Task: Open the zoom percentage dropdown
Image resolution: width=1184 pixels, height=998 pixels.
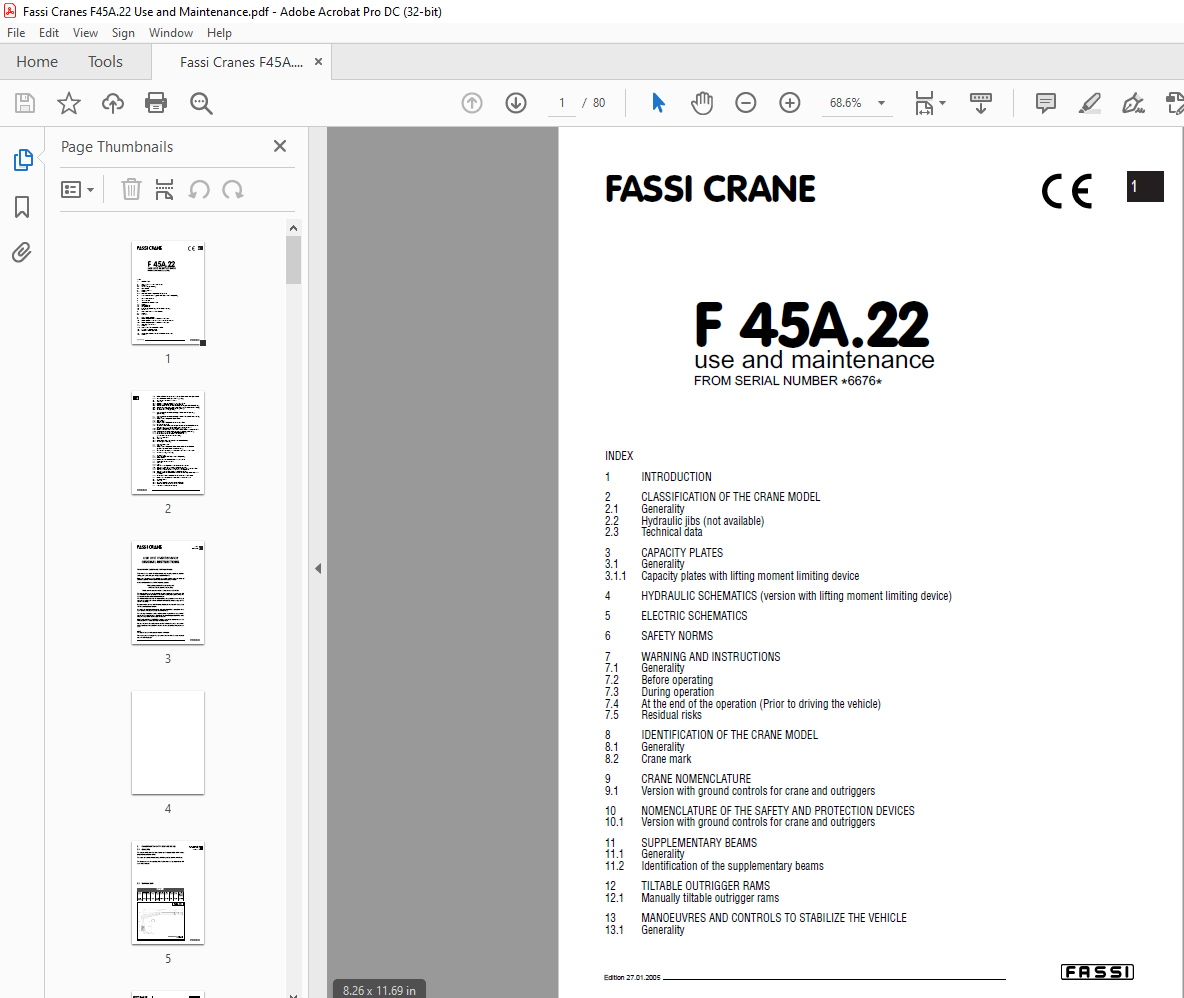Action: point(881,103)
